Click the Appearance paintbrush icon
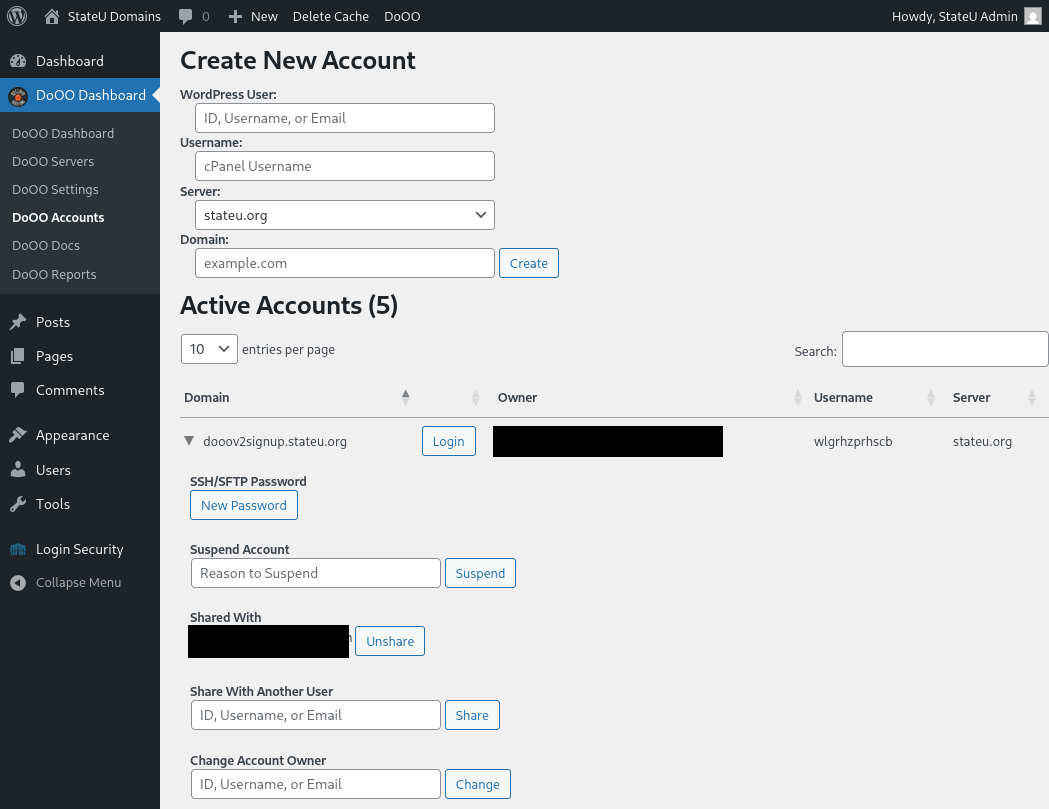 [x=18, y=435]
